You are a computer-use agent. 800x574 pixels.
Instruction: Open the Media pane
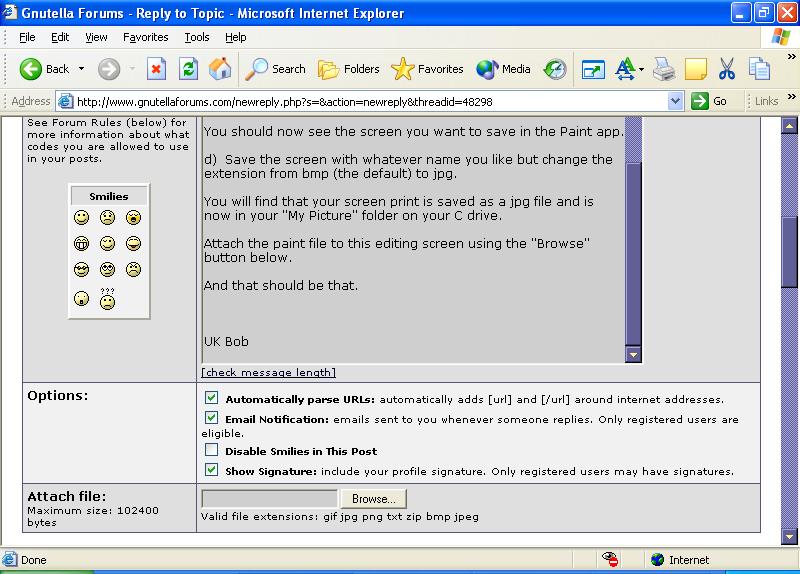click(x=503, y=69)
